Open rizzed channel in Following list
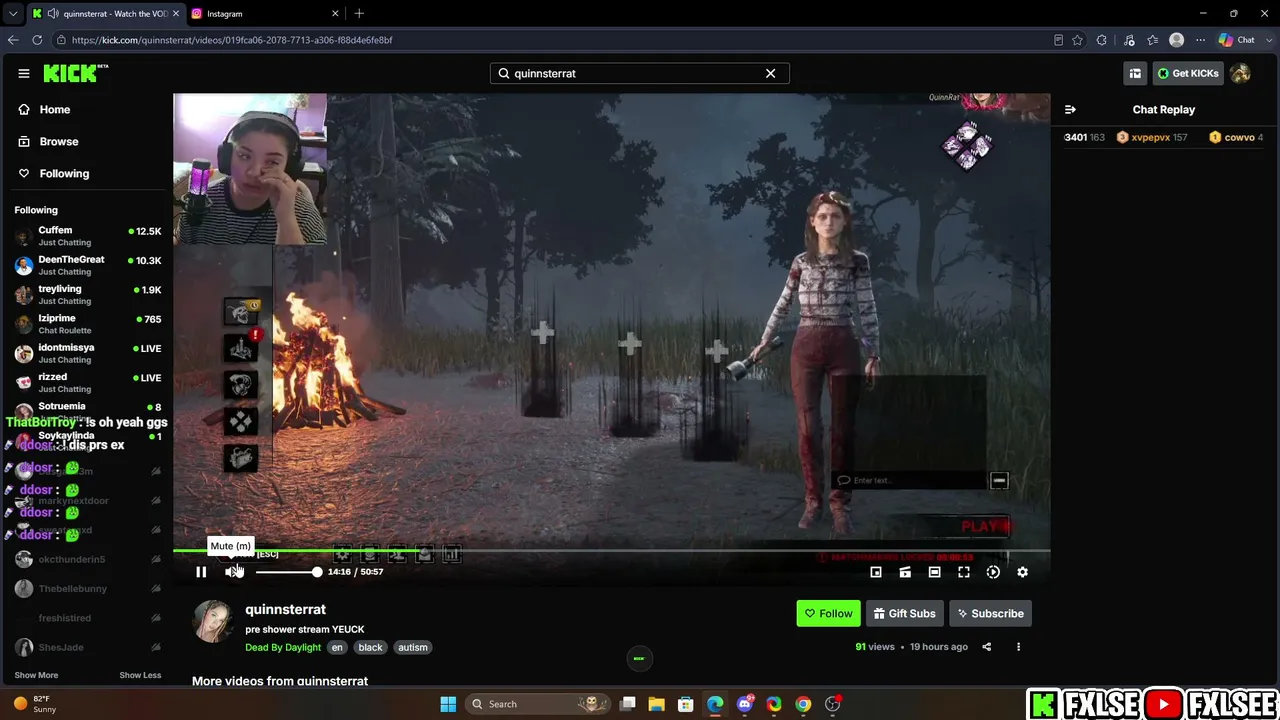1280x720 pixels. tap(88, 383)
